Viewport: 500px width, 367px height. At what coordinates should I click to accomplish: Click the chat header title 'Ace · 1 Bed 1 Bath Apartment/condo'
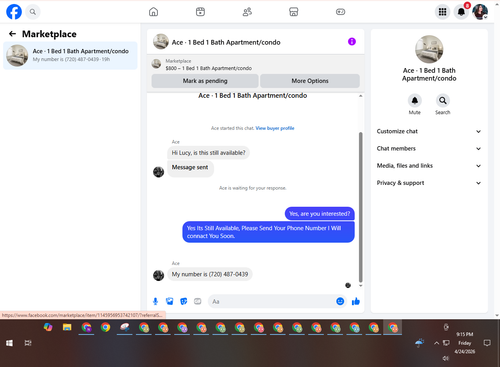(x=226, y=42)
